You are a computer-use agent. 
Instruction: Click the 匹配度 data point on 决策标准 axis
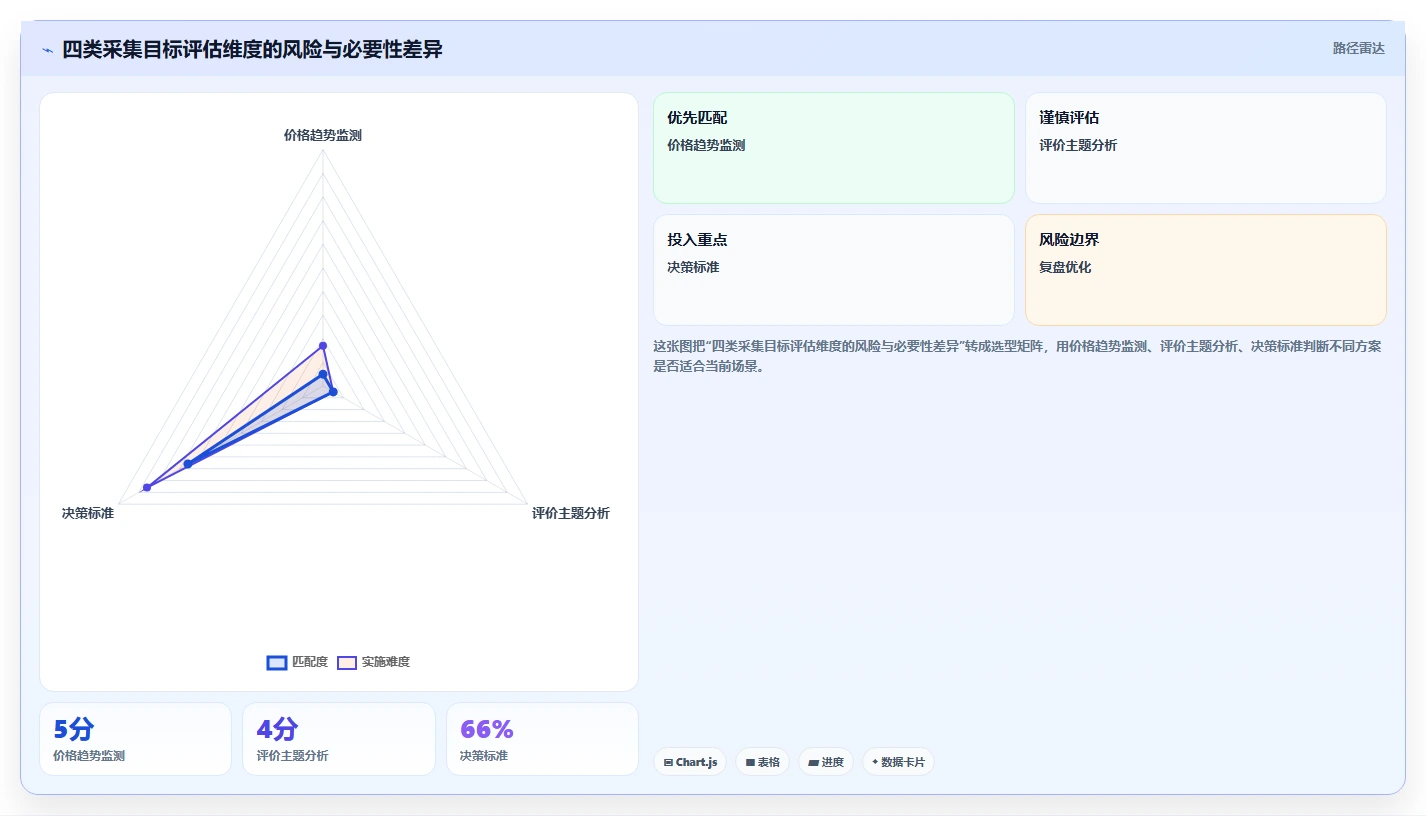point(187,464)
